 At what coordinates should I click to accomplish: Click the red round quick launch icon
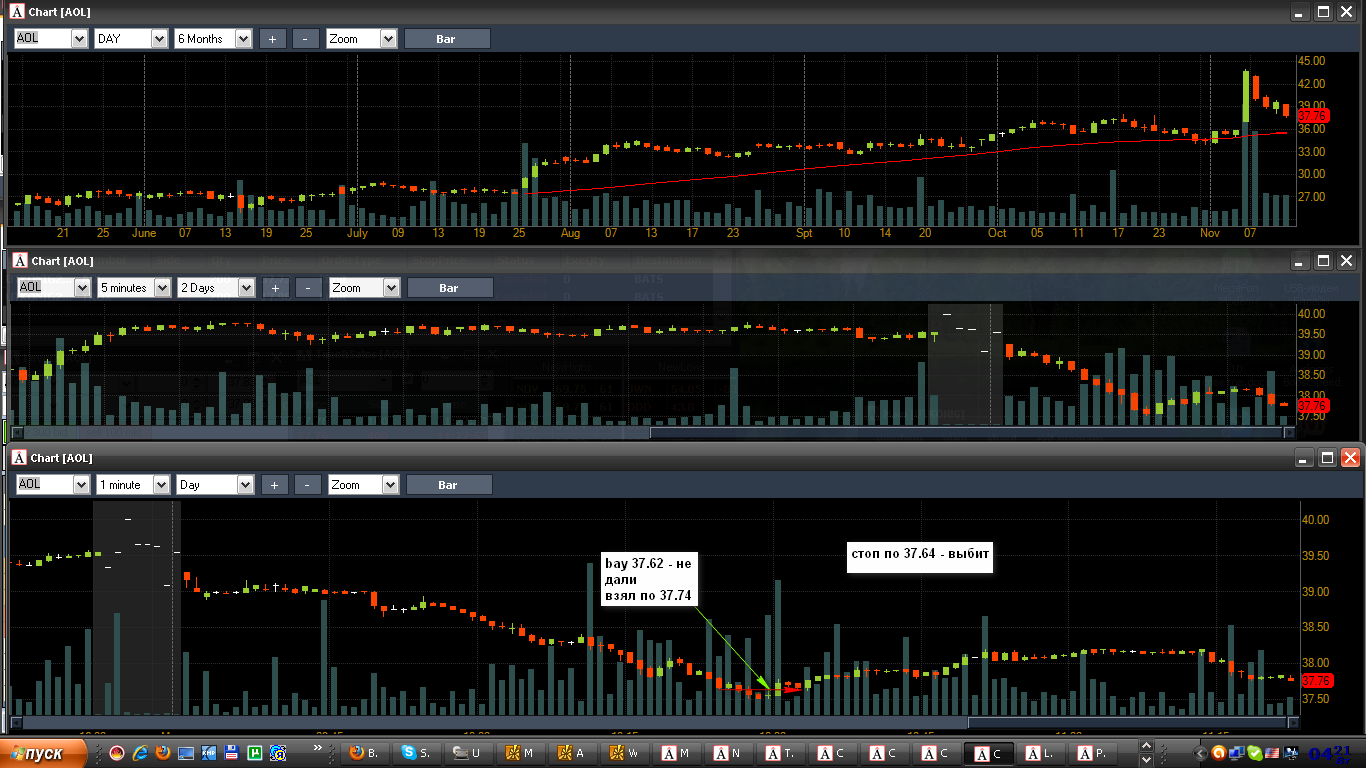(x=117, y=753)
